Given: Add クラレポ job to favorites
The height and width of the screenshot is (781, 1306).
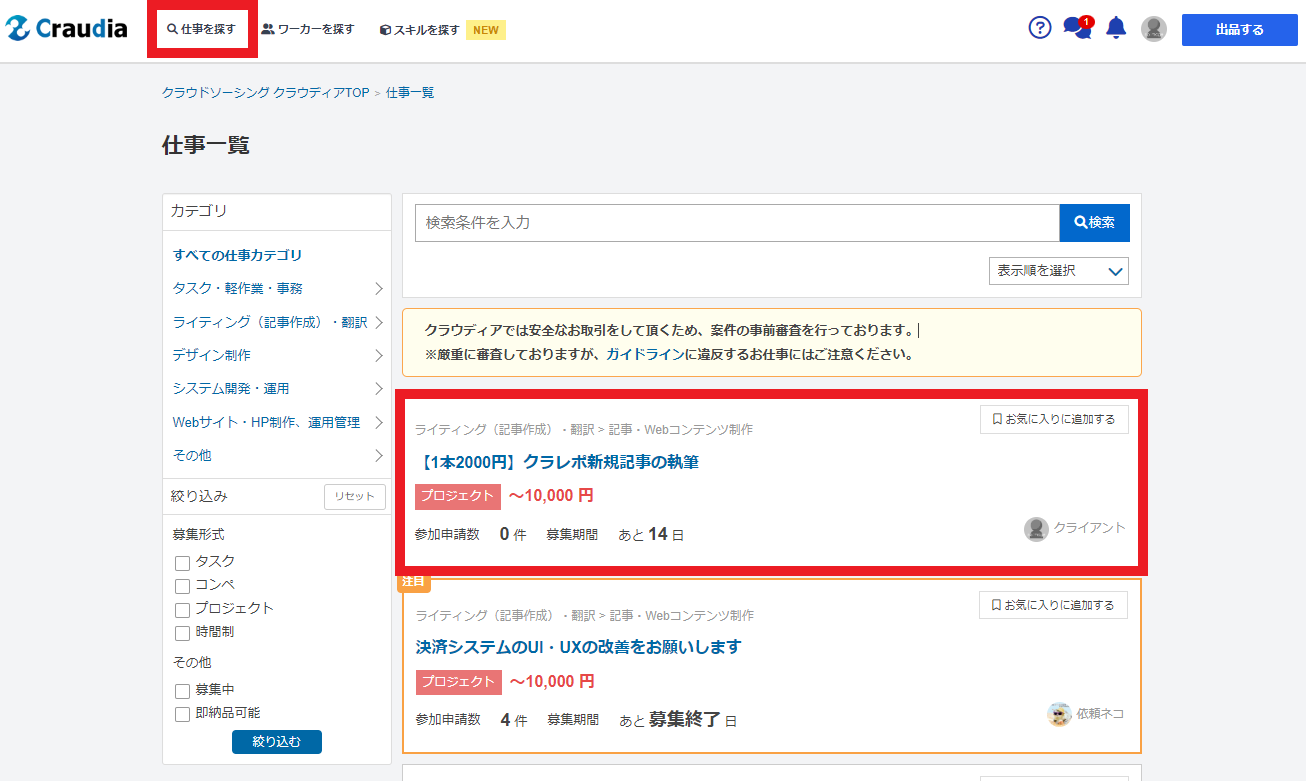Looking at the screenshot, I should coord(1054,420).
